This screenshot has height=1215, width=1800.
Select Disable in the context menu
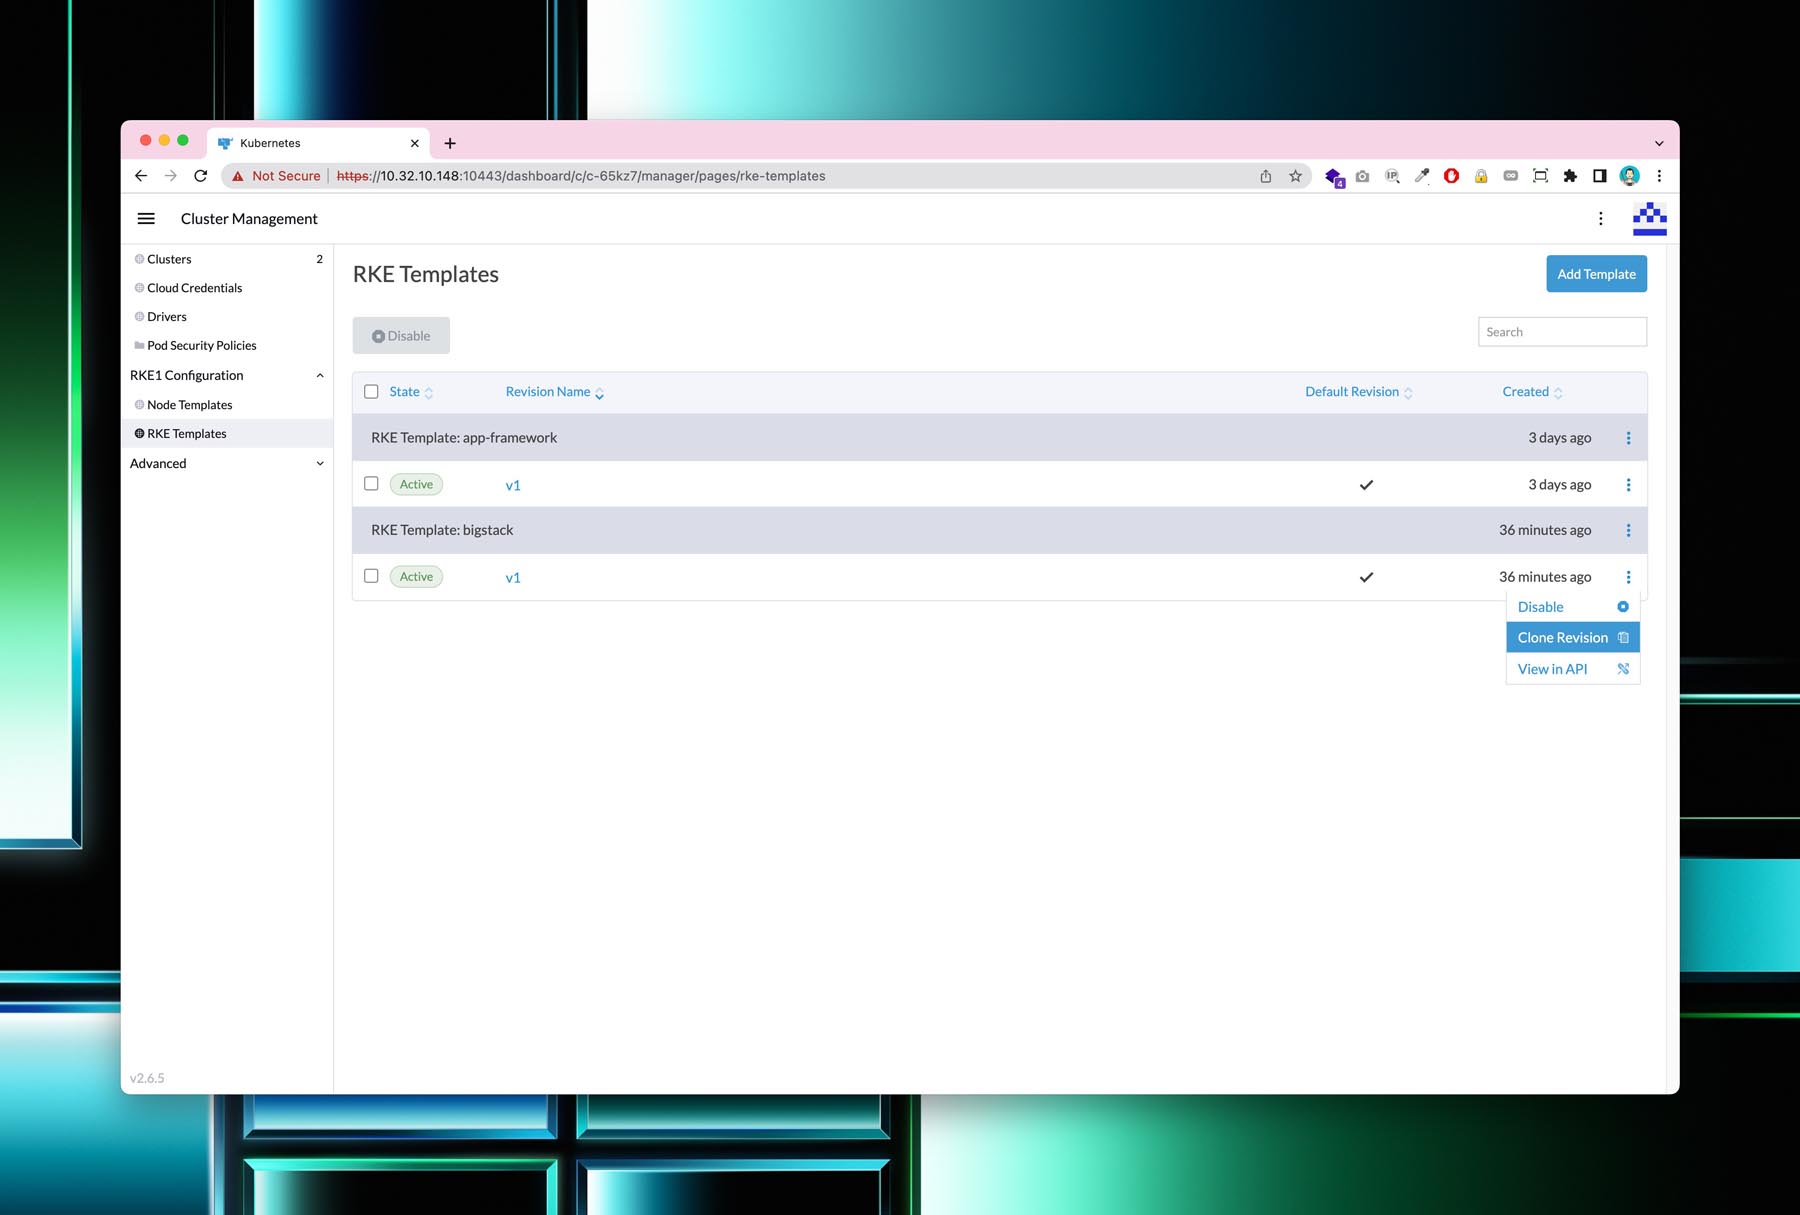pos(1572,607)
